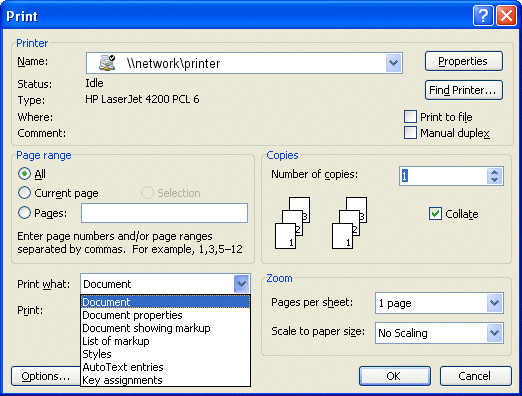Open the printer Name dropdown

click(x=394, y=63)
